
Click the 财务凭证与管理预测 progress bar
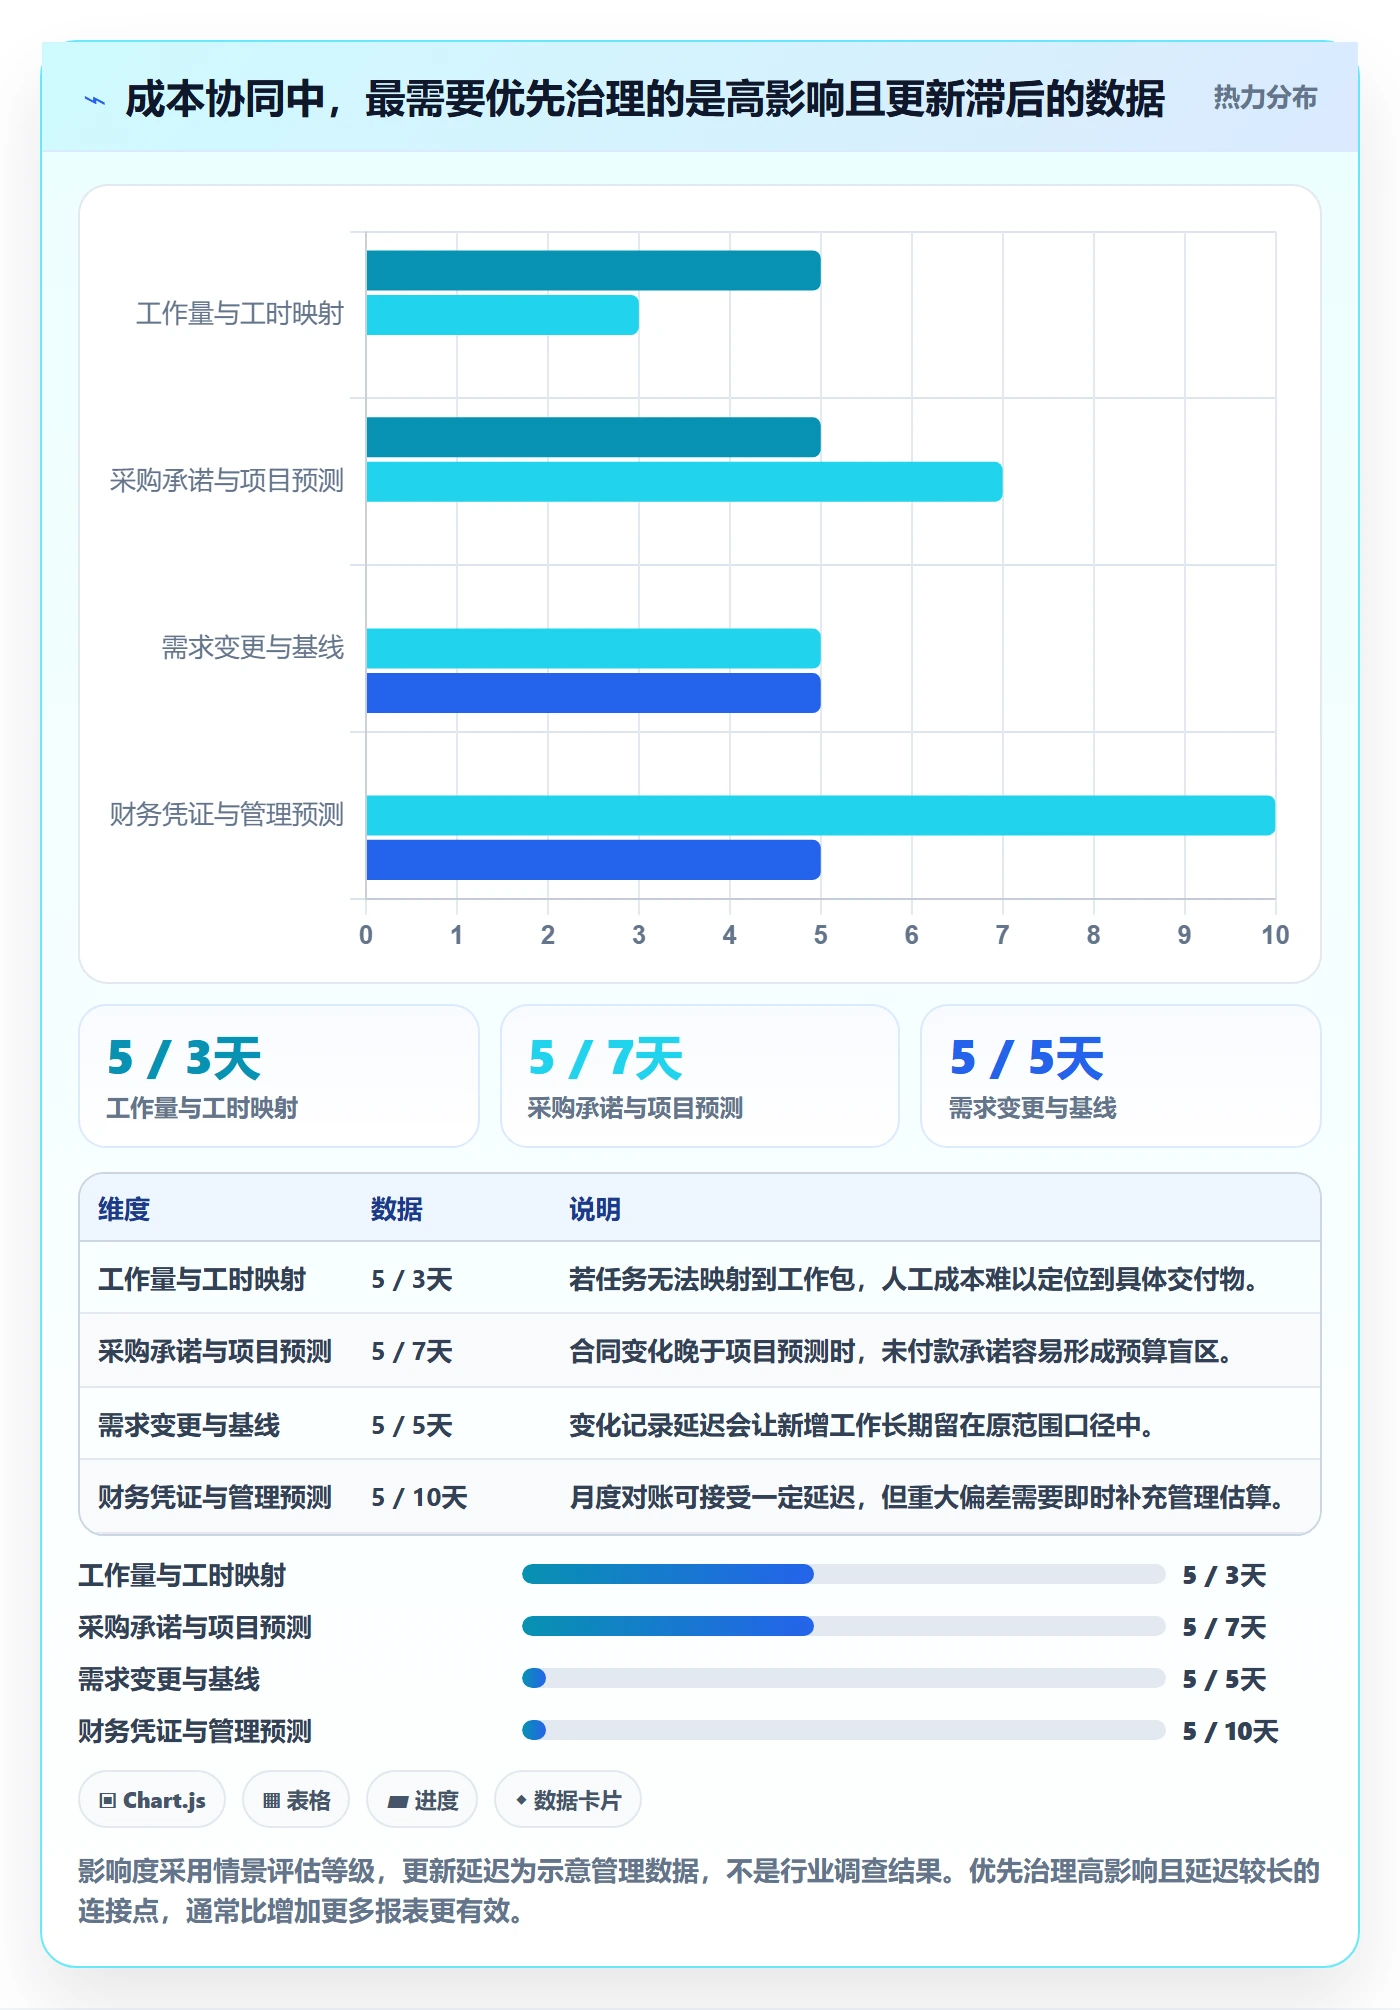(x=843, y=1731)
